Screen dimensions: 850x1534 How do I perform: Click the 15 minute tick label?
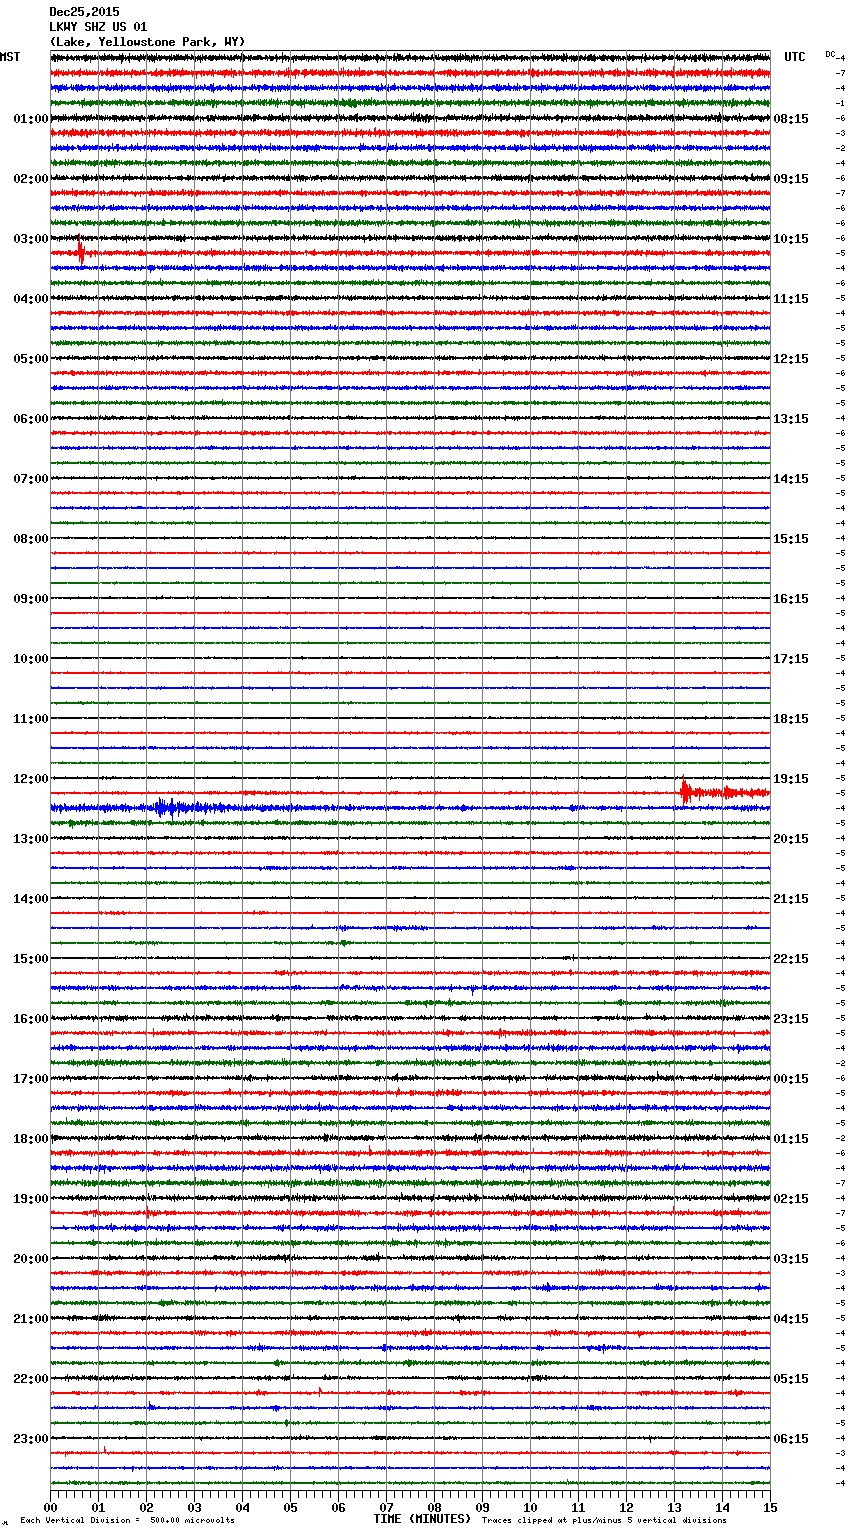coord(770,1507)
